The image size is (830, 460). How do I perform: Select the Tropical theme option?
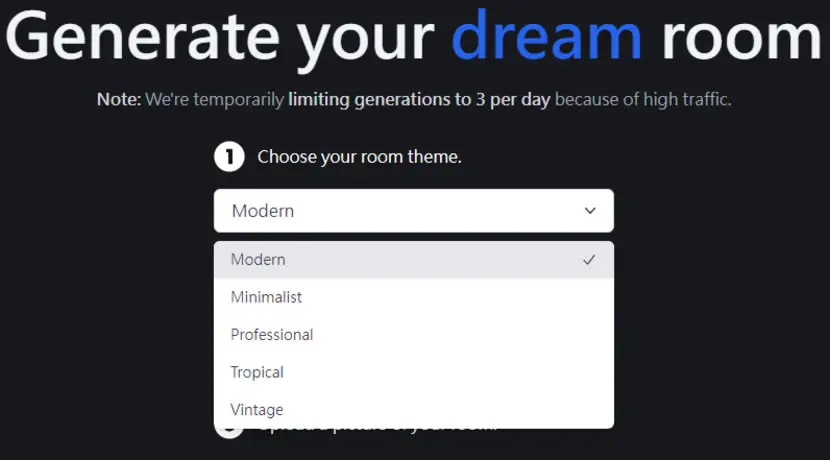[x=414, y=372]
